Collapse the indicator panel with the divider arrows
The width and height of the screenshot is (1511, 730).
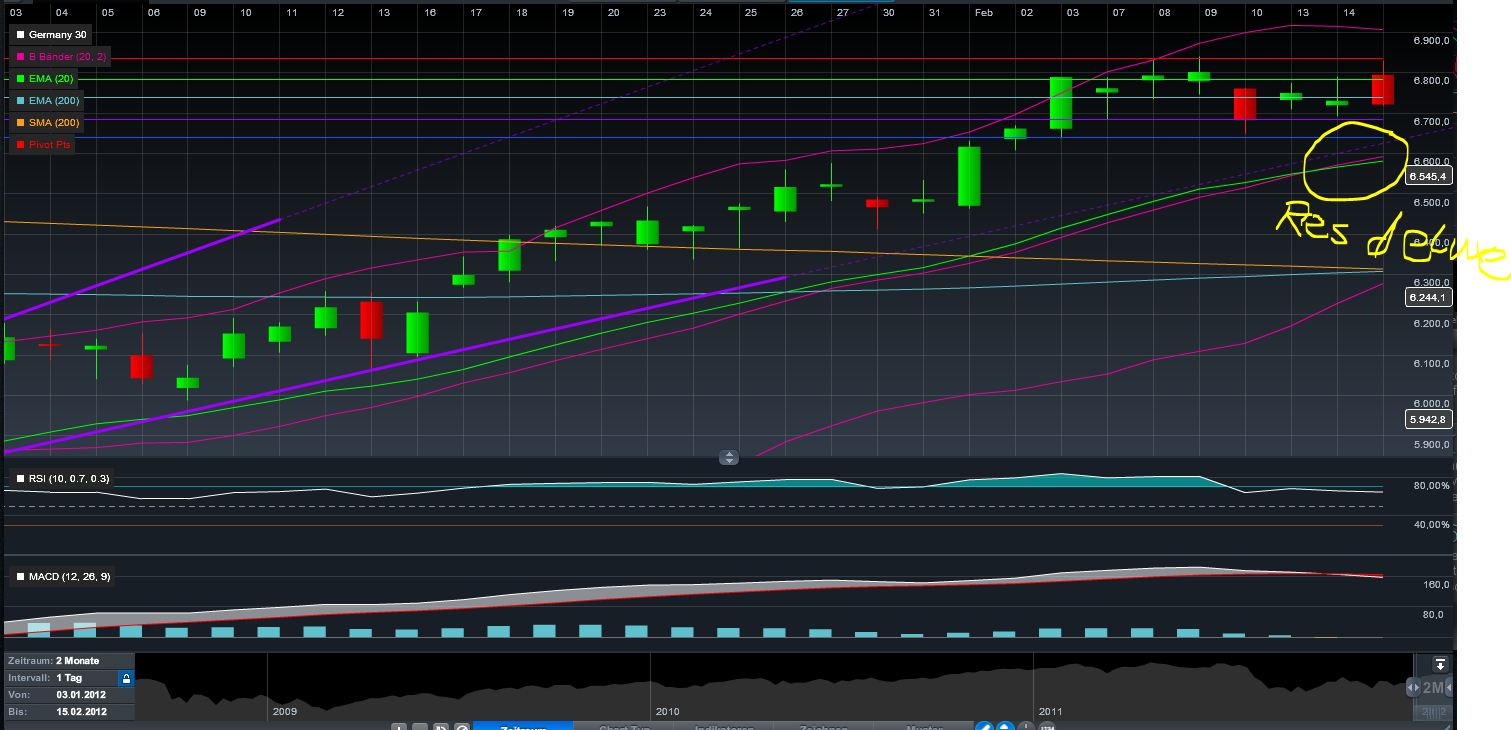[729, 458]
